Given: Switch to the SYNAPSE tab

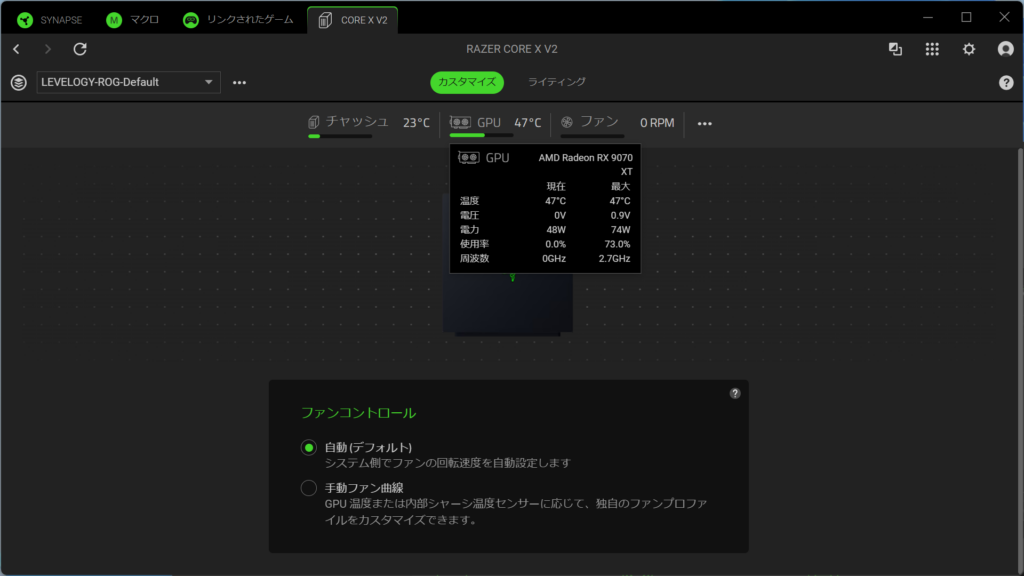Looking at the screenshot, I should click(50, 19).
